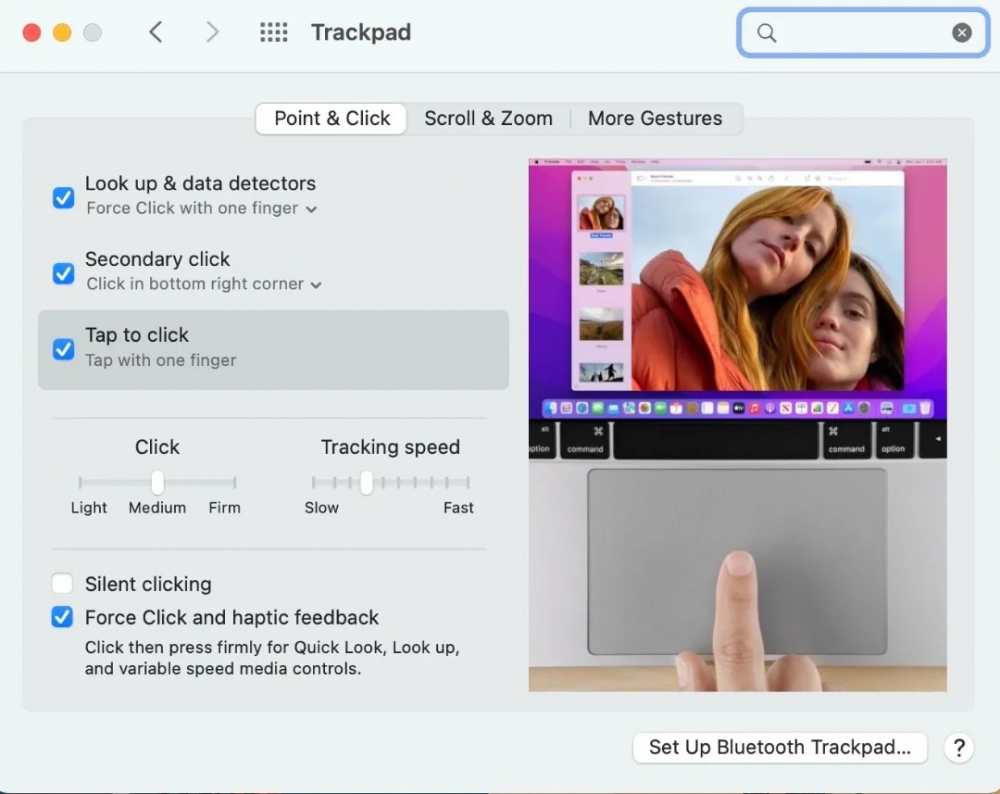Switch to the More Gestures tab

point(654,118)
